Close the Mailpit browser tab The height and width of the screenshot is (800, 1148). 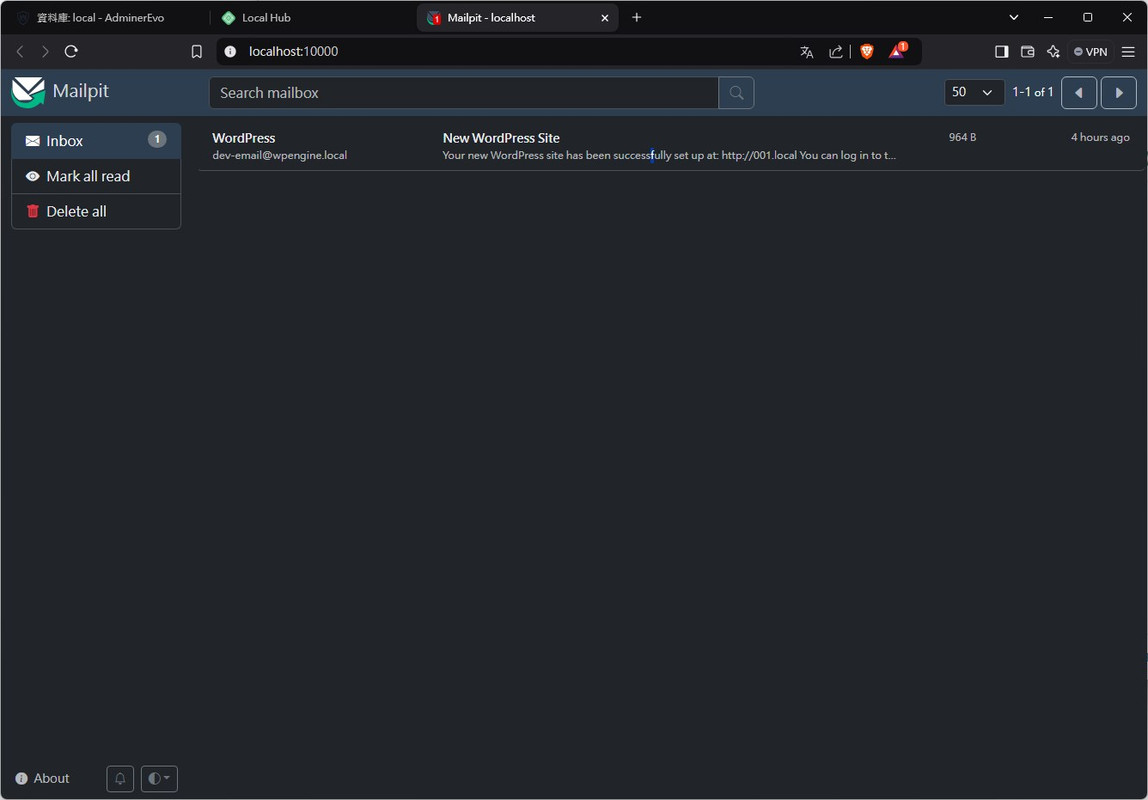(x=605, y=18)
